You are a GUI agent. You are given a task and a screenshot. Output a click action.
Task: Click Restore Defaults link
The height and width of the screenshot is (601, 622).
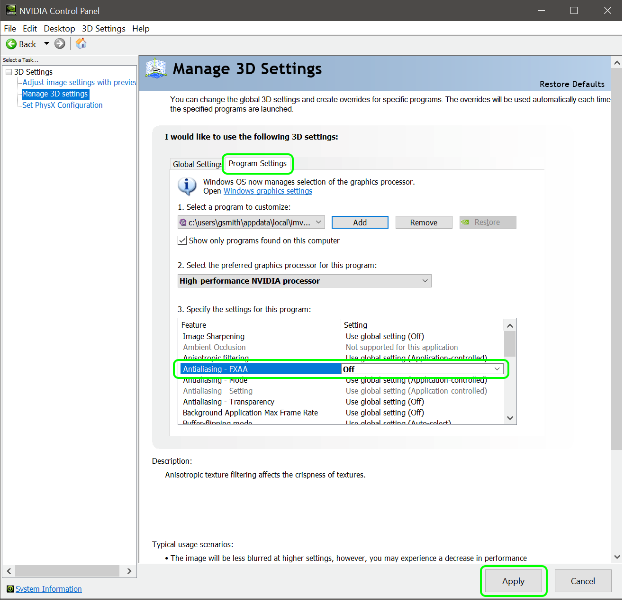[572, 84]
